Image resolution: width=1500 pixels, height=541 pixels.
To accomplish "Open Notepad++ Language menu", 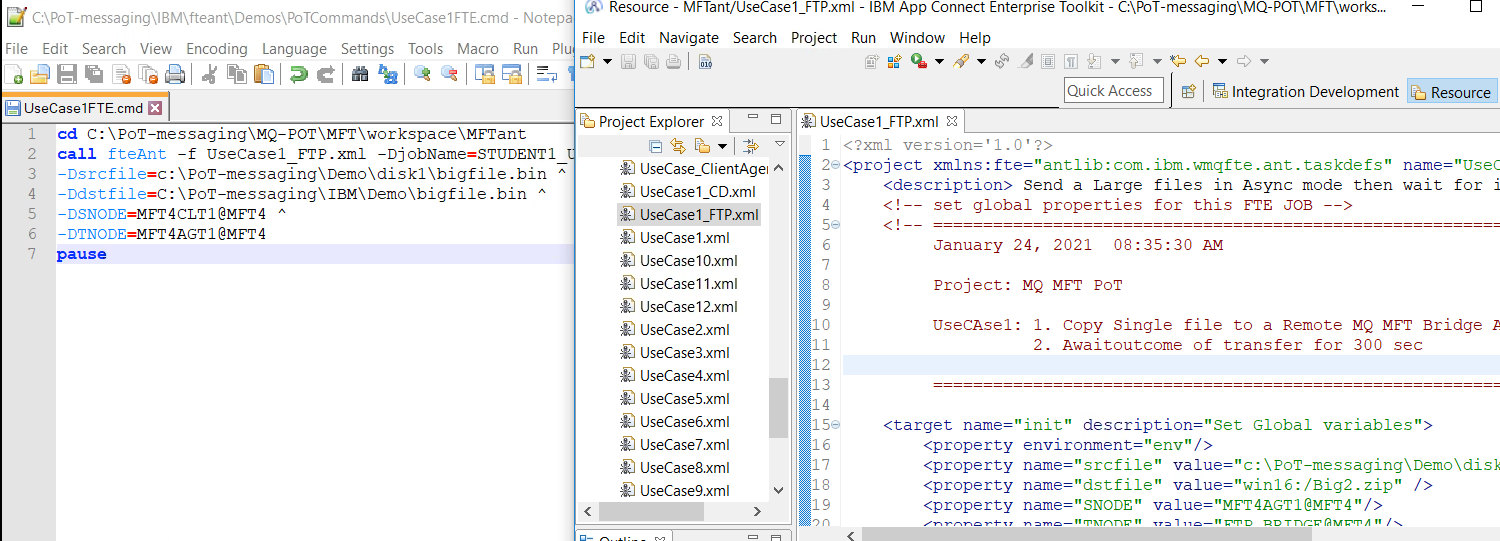I will pyautogui.click(x=294, y=48).
